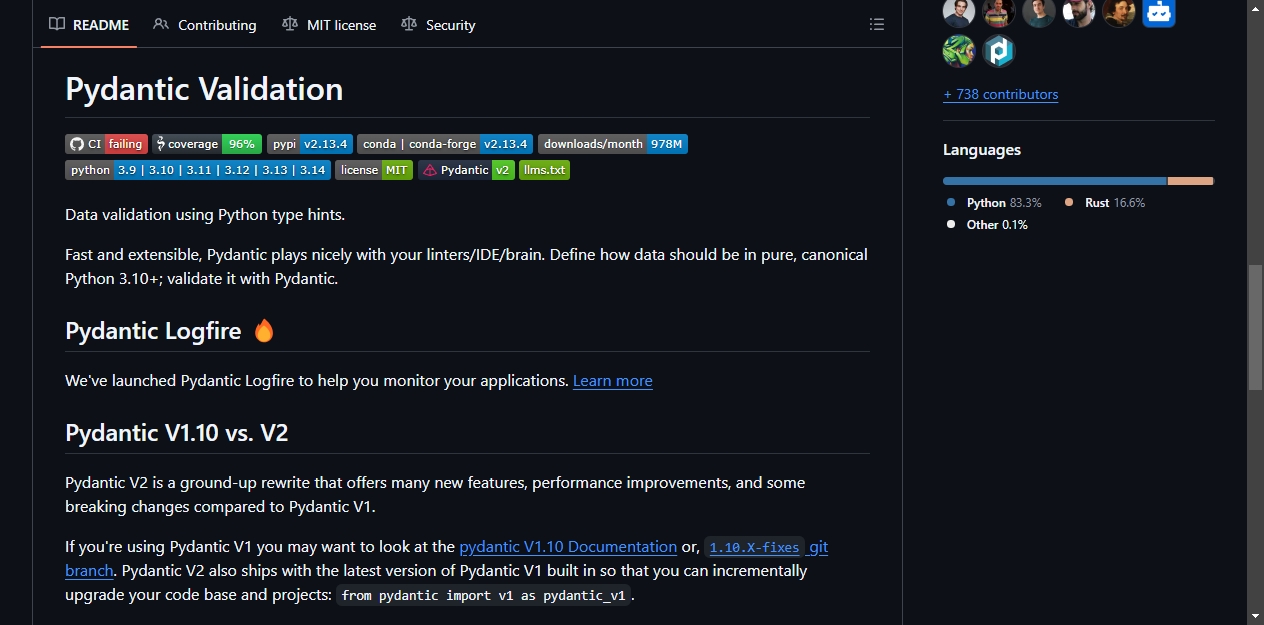This screenshot has height=625, width=1264.
Task: Open the blue bot contributor avatar
Action: 1159,11
